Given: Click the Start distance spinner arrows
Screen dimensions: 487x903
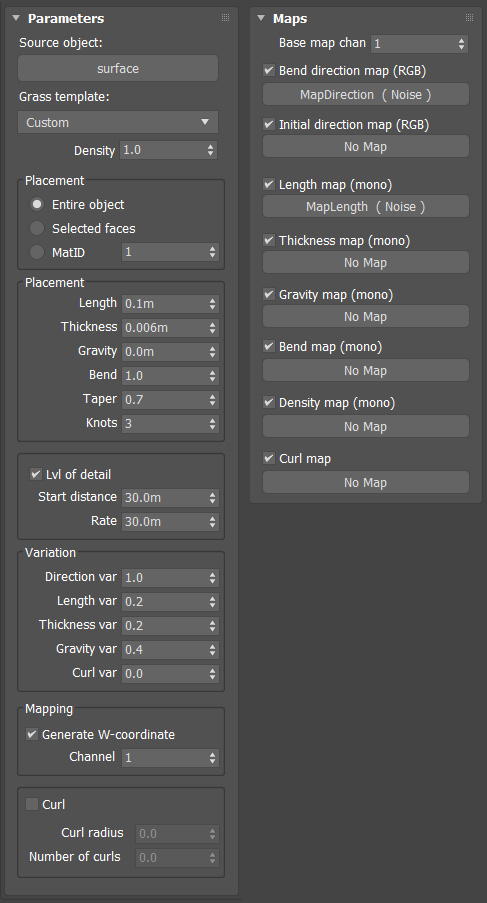Looking at the screenshot, I should tap(212, 498).
